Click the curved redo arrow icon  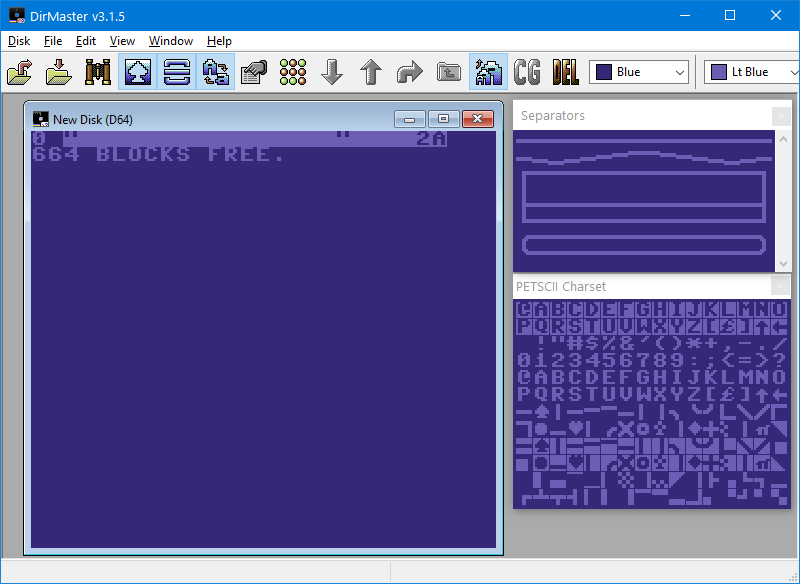pos(410,72)
